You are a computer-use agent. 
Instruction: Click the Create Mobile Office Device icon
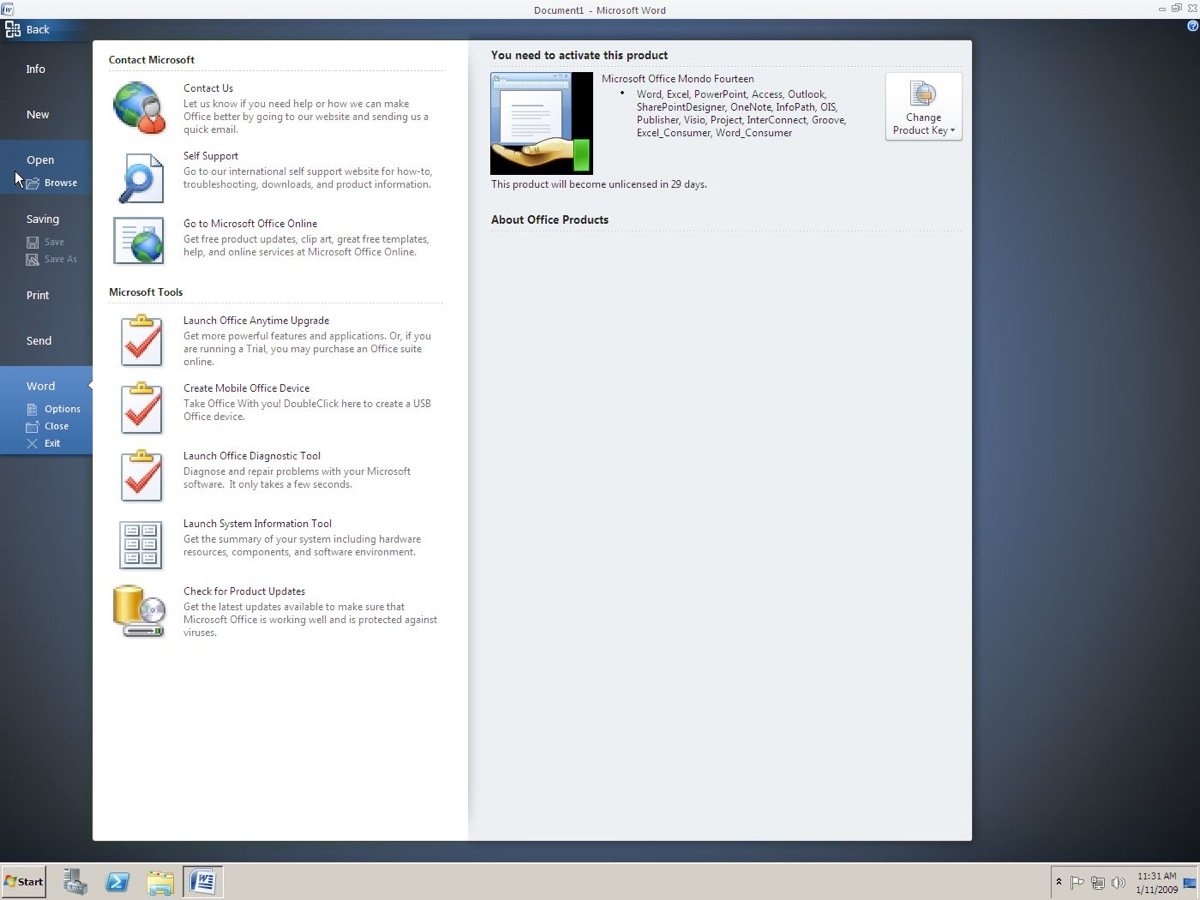[x=141, y=408]
